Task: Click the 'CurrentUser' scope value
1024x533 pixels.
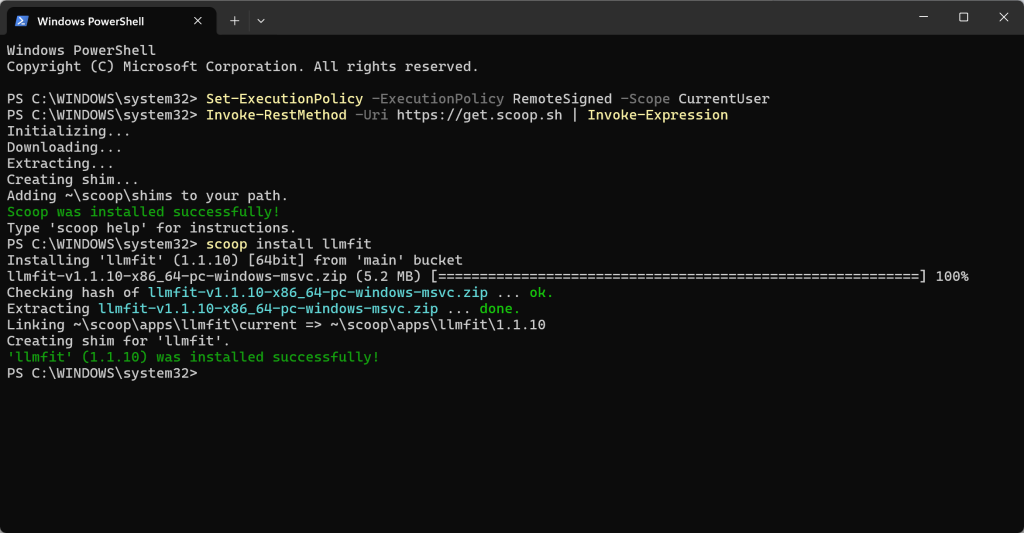Action: click(x=724, y=99)
